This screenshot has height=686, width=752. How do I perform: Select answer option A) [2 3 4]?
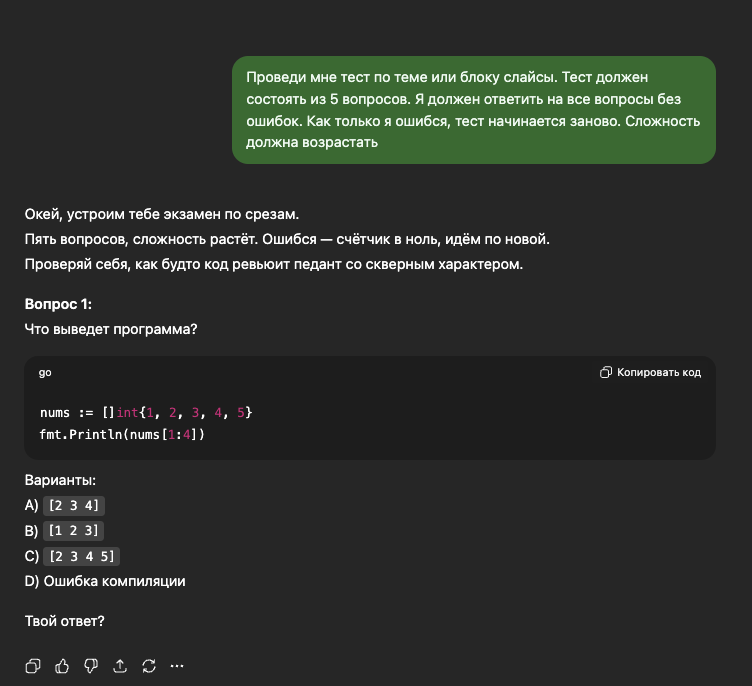click(x=74, y=505)
